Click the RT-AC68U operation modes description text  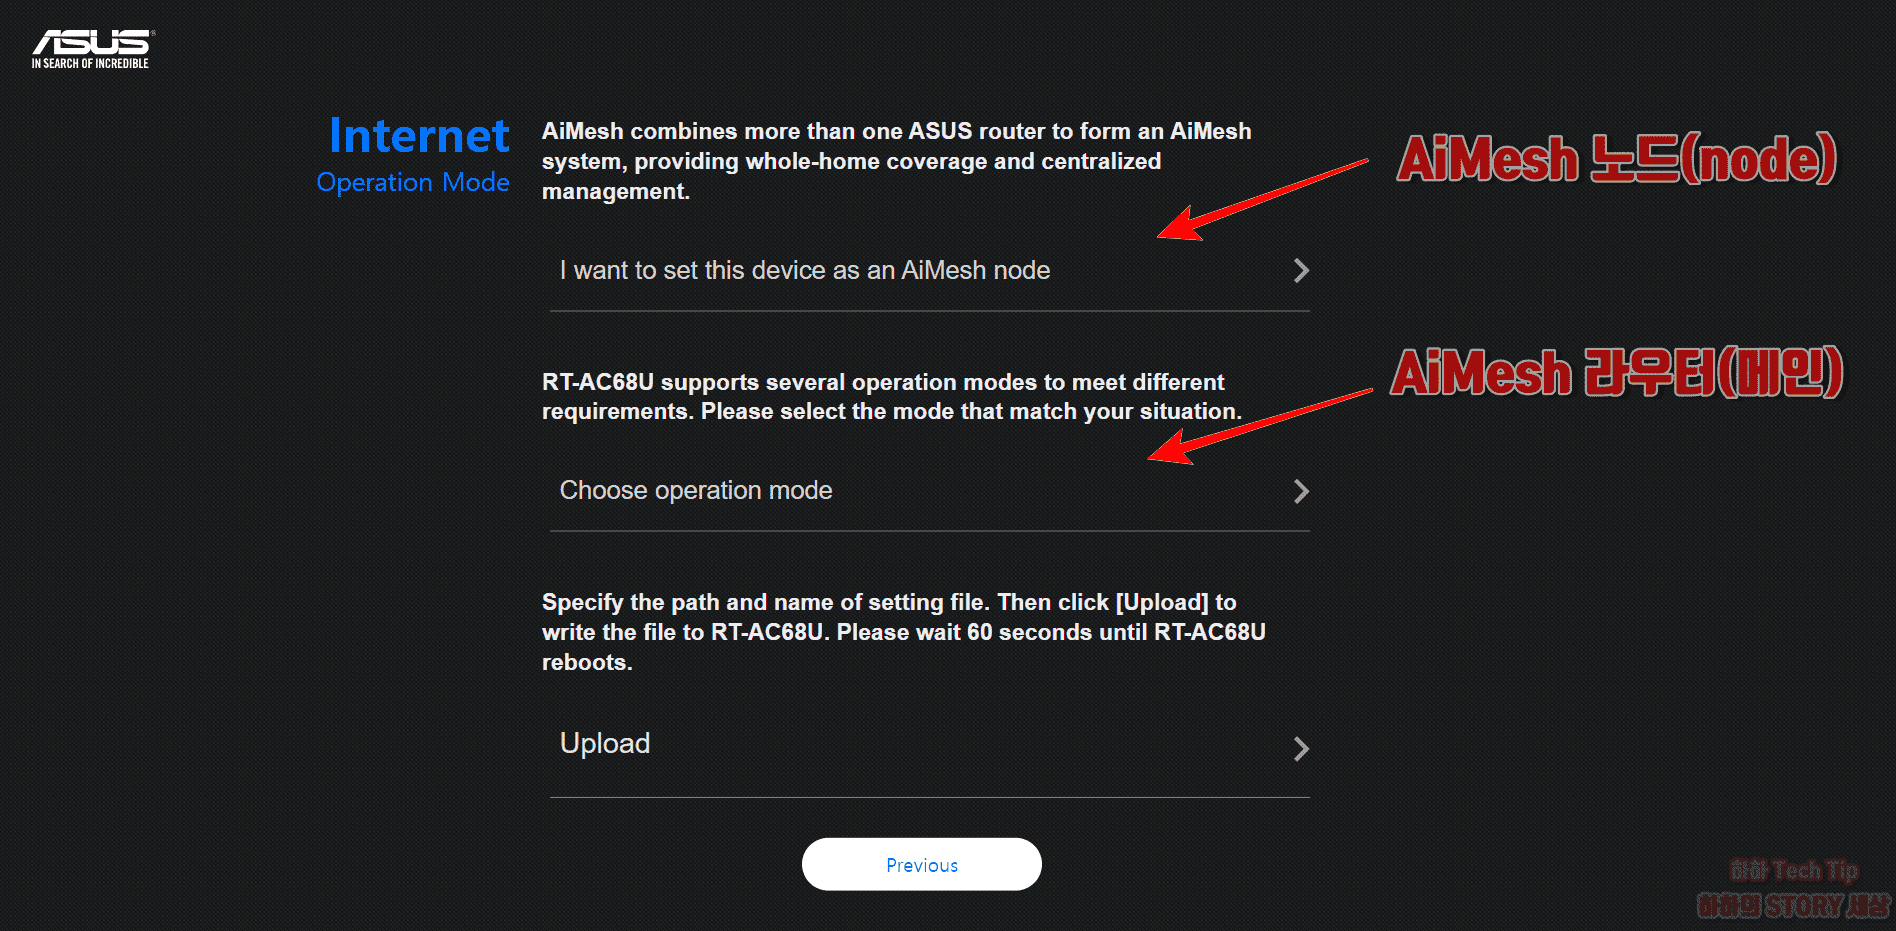coord(890,396)
